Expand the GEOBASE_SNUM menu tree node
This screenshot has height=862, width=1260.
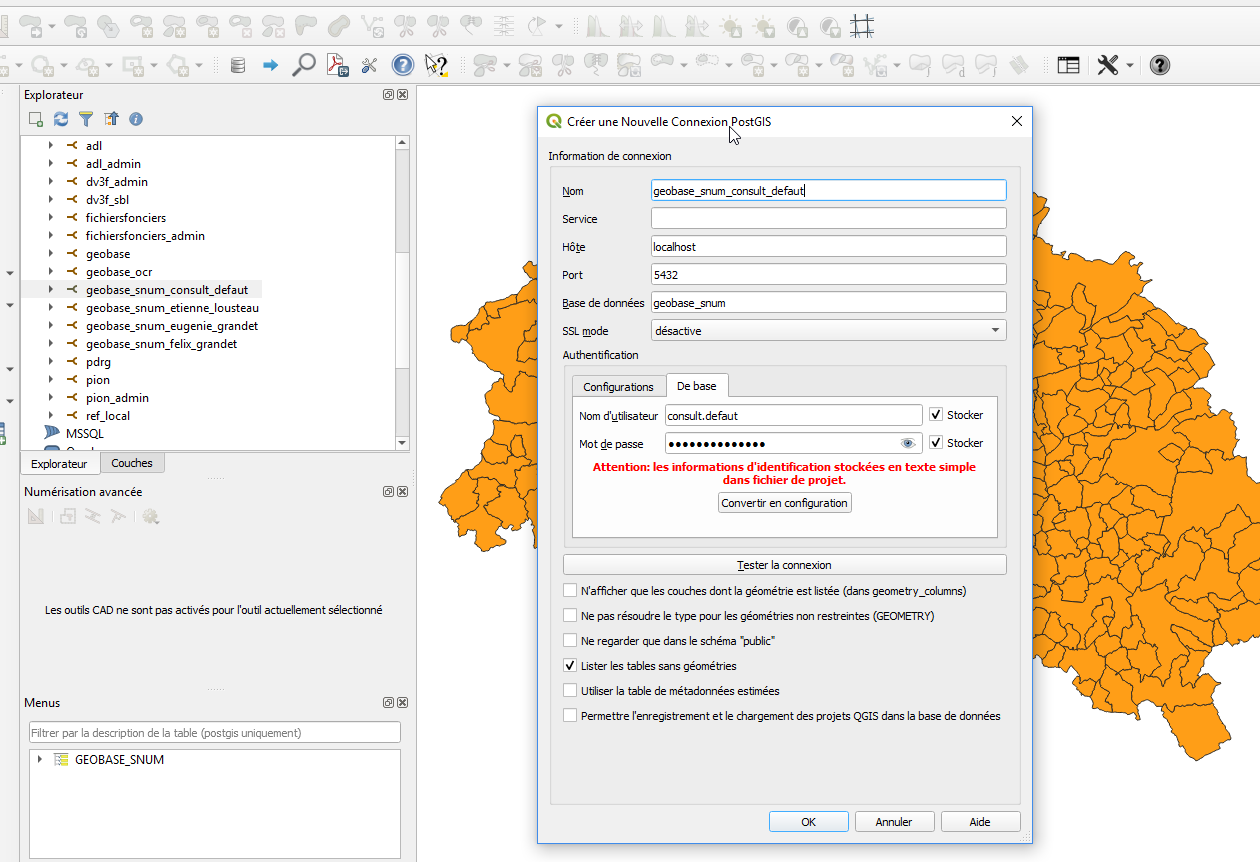(x=40, y=760)
